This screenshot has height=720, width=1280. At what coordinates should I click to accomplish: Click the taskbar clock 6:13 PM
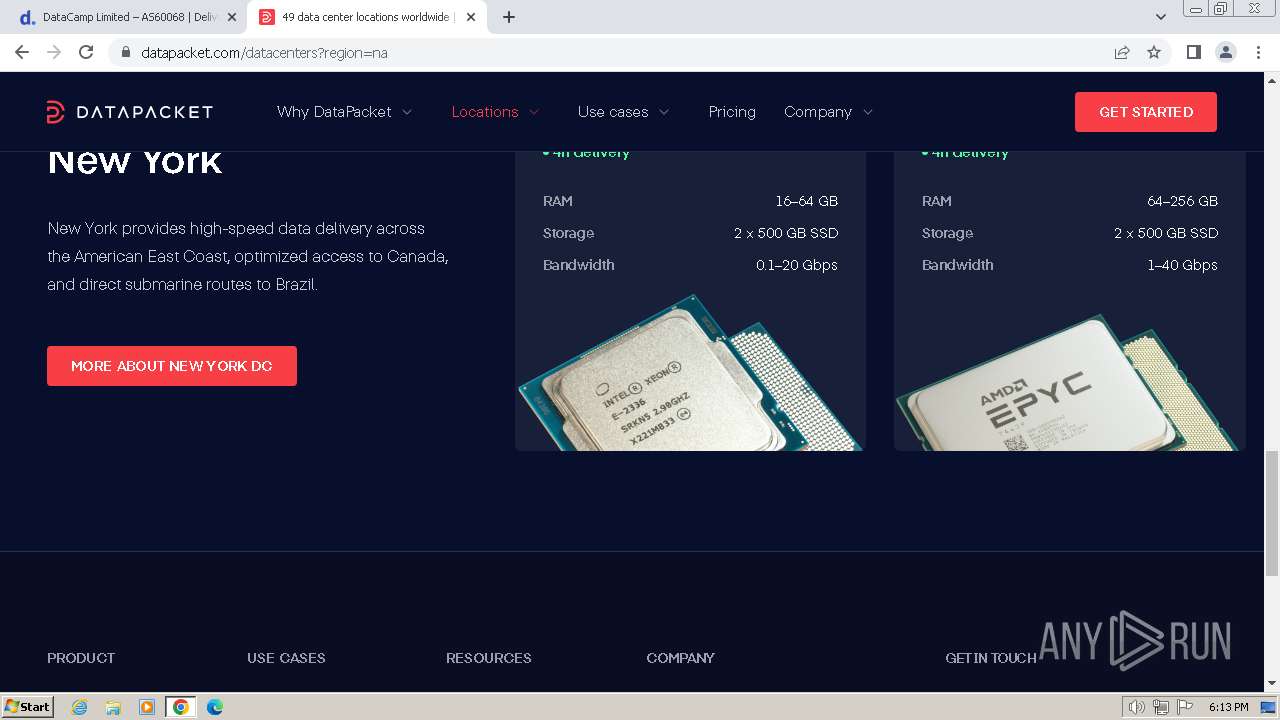tap(1228, 707)
